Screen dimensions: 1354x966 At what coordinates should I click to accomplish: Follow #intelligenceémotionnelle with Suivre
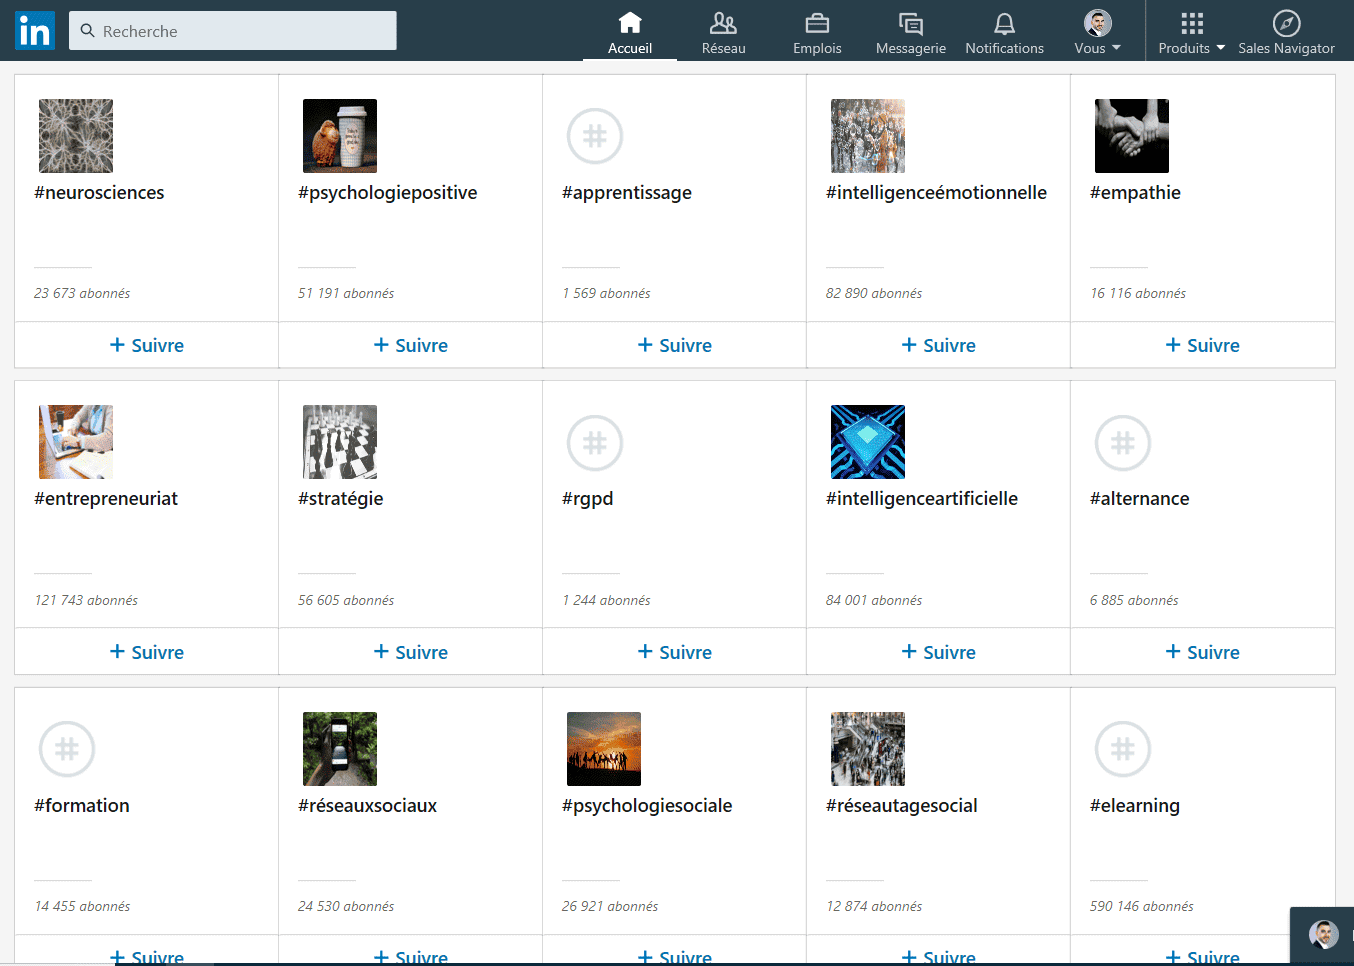(938, 345)
